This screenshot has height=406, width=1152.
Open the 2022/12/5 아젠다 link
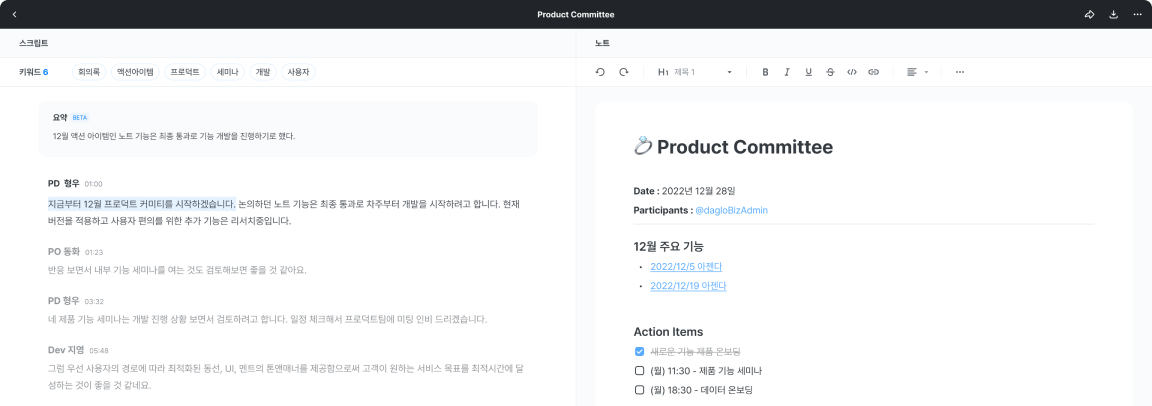pos(686,267)
